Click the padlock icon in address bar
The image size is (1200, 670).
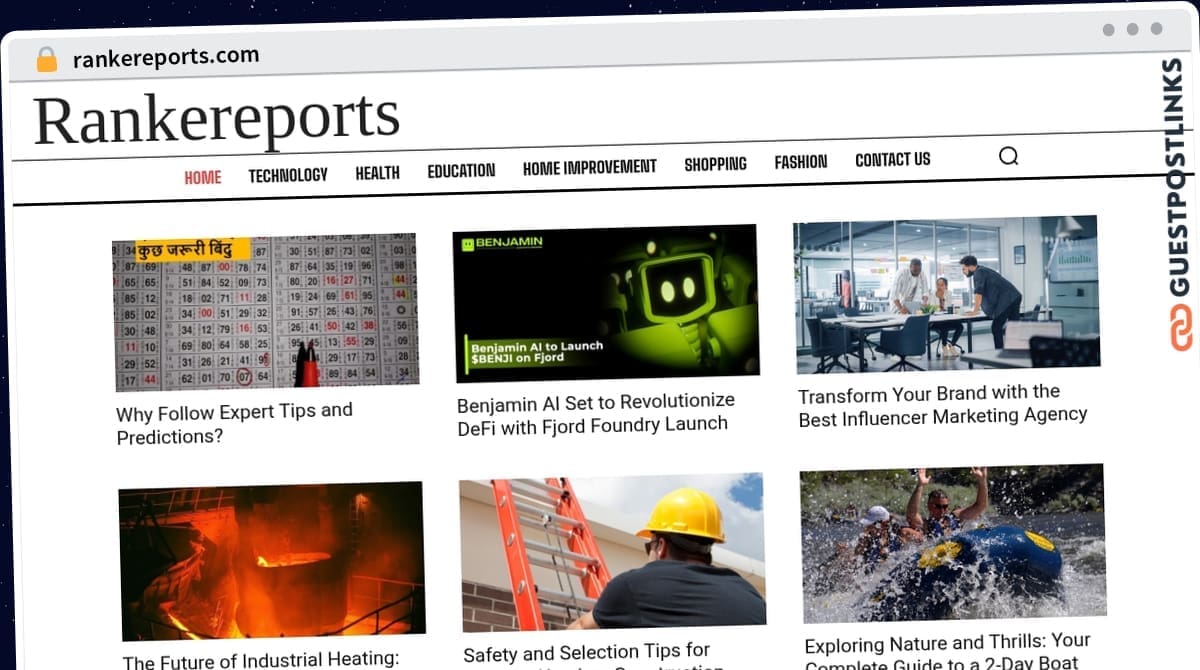click(x=46, y=60)
